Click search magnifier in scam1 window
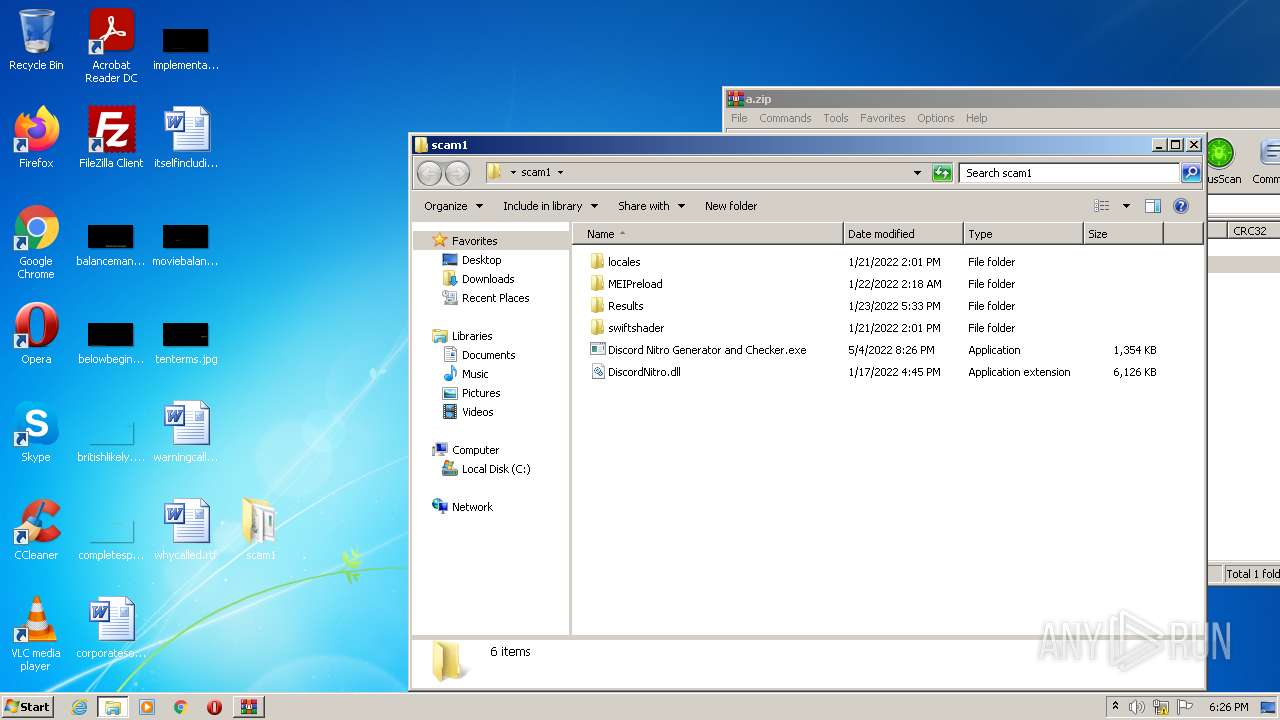The image size is (1280, 720). (1190, 173)
